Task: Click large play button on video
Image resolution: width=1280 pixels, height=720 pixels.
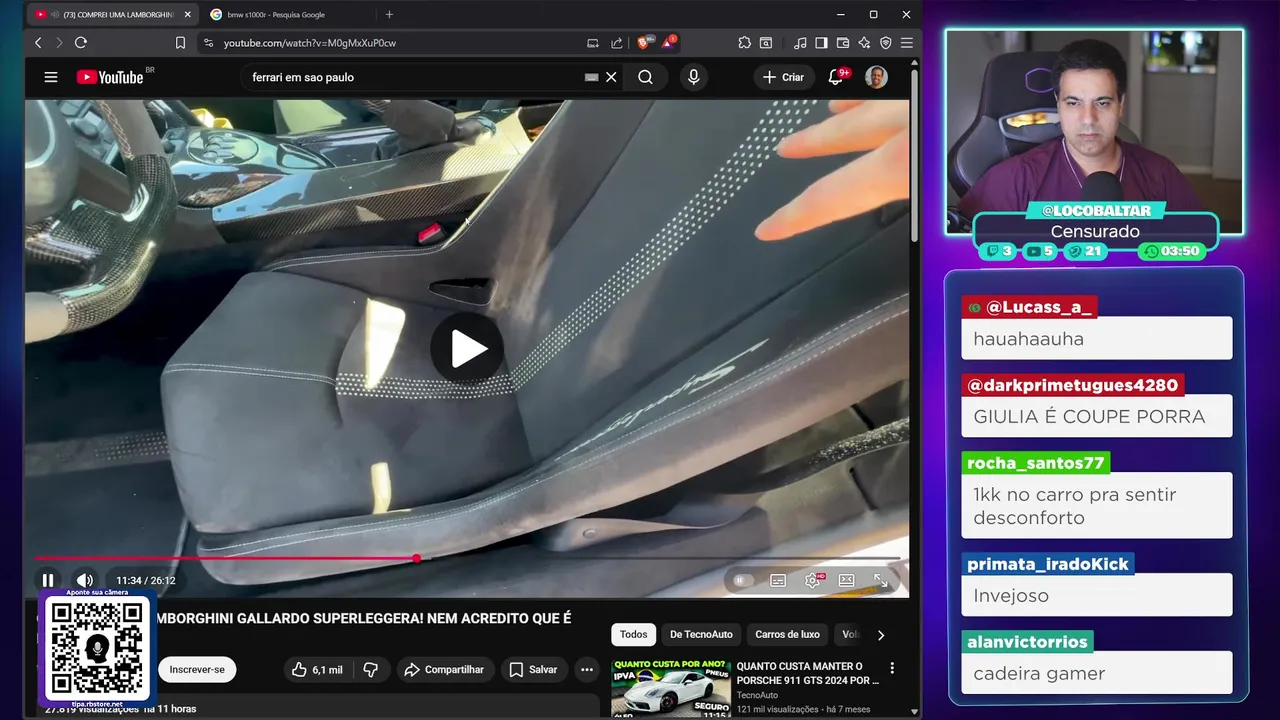Action: [x=467, y=348]
